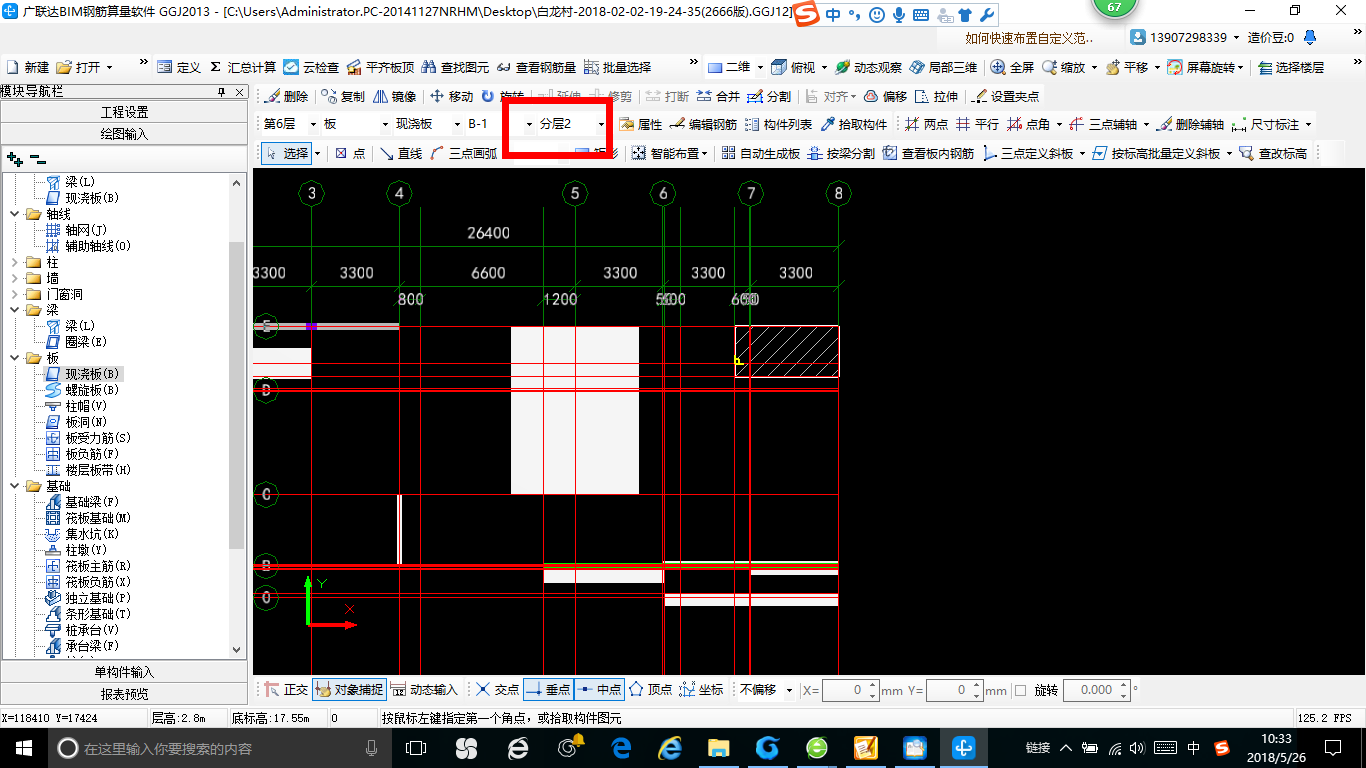Click the 定义 define button
The image size is (1366, 768).
coord(179,67)
